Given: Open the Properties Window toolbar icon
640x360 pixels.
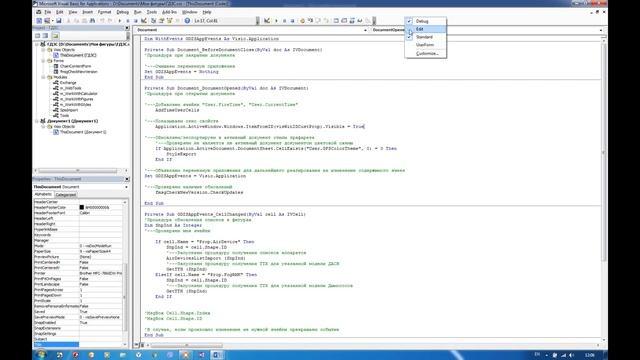Looking at the screenshot, I should pos(161,20).
